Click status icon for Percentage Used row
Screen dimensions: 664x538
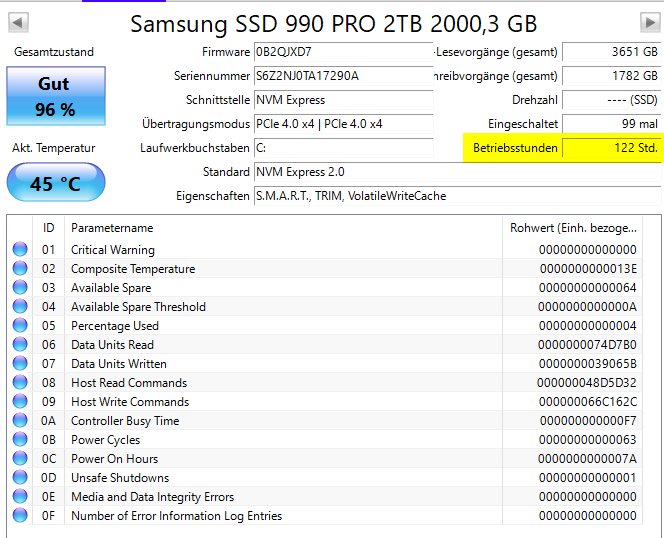point(20,326)
